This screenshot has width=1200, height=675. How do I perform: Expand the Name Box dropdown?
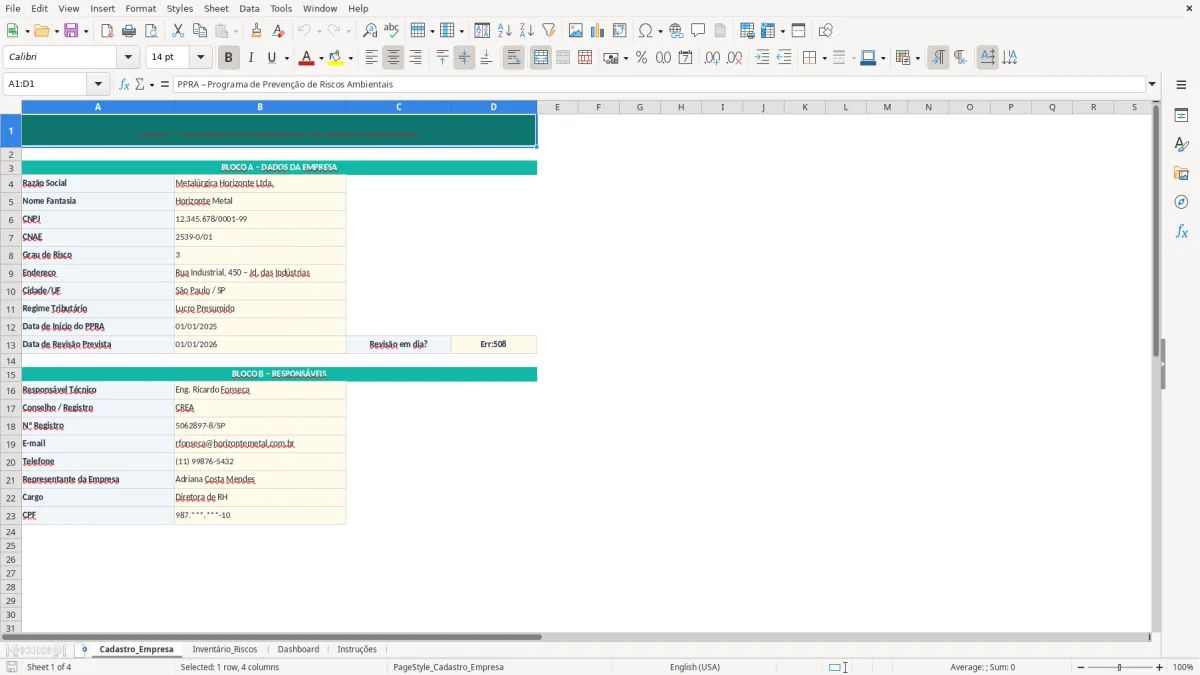pyautogui.click(x=98, y=85)
